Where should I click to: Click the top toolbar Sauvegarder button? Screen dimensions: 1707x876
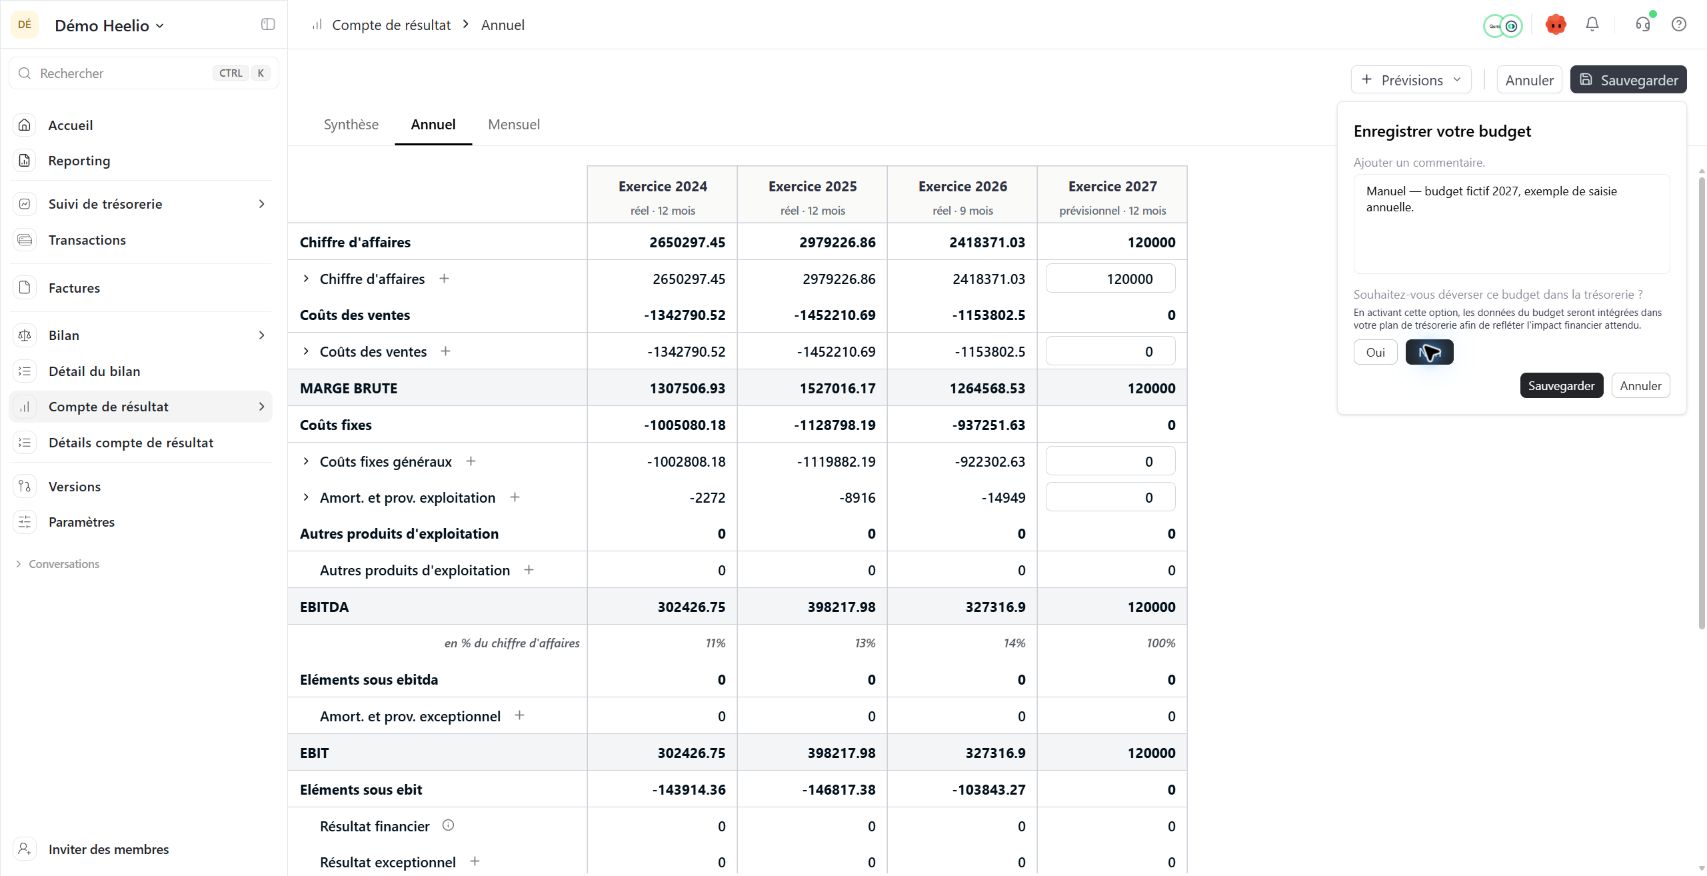tap(1628, 80)
